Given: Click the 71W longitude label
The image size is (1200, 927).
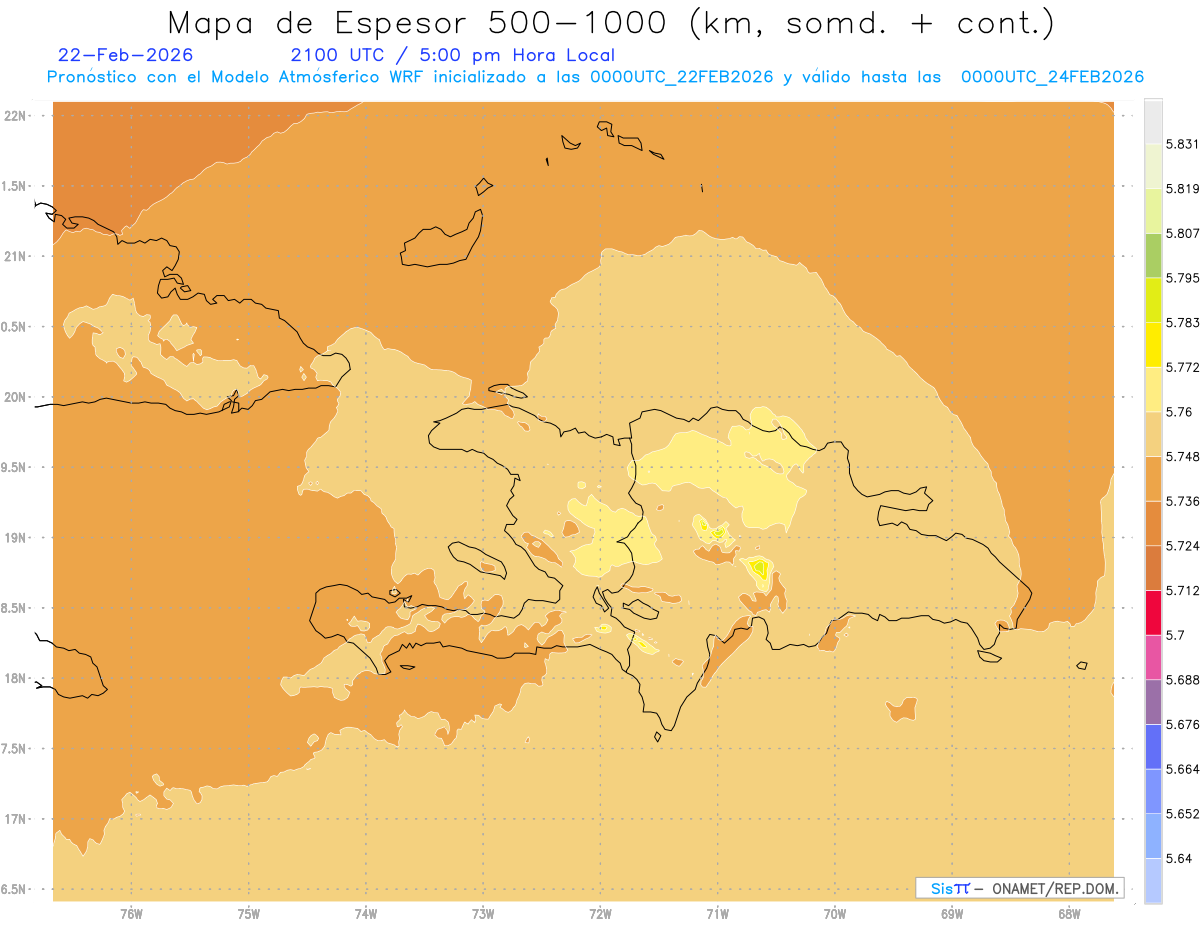Looking at the screenshot, I should click(x=717, y=915).
